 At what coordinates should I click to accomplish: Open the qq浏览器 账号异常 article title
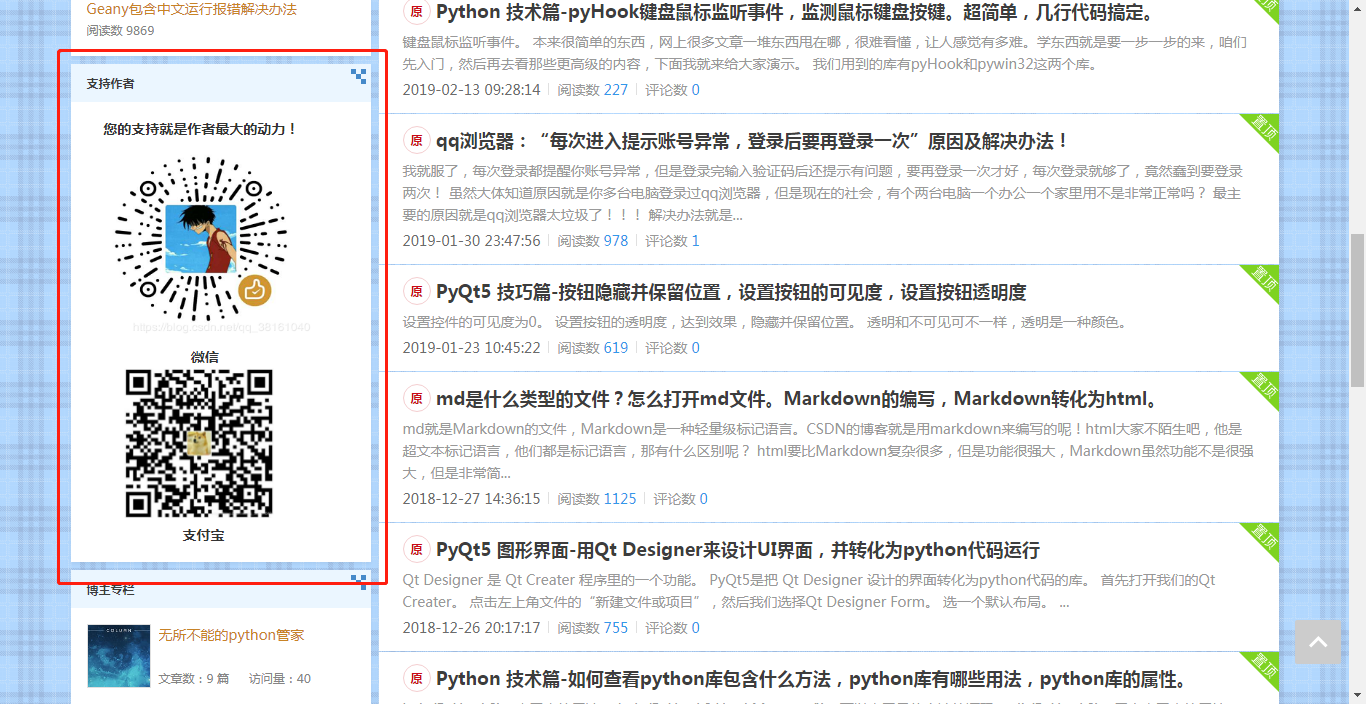point(753,141)
